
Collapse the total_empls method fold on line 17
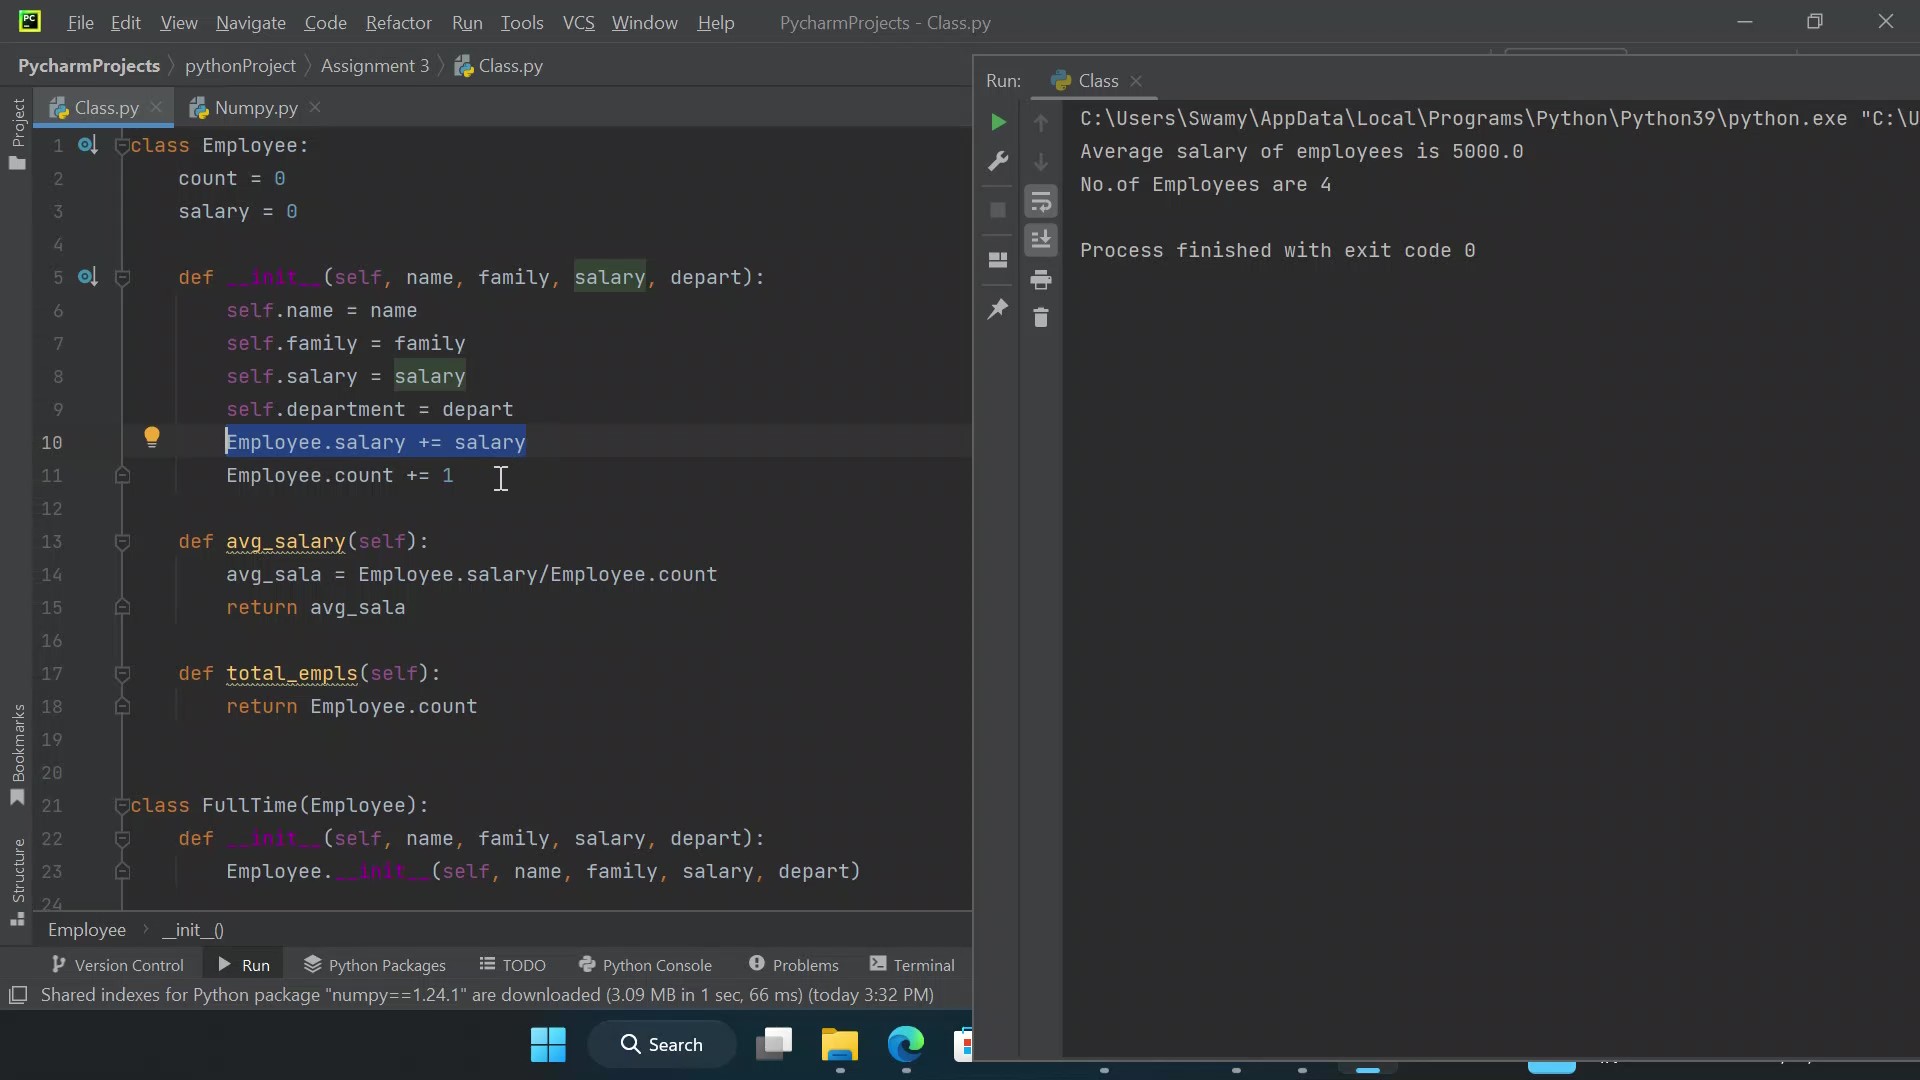122,674
